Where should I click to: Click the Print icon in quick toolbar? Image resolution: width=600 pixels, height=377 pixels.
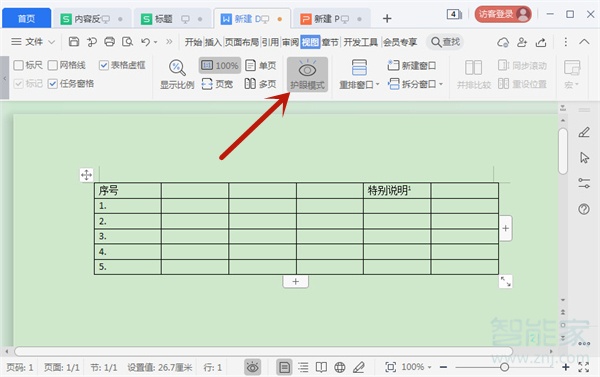(109, 41)
